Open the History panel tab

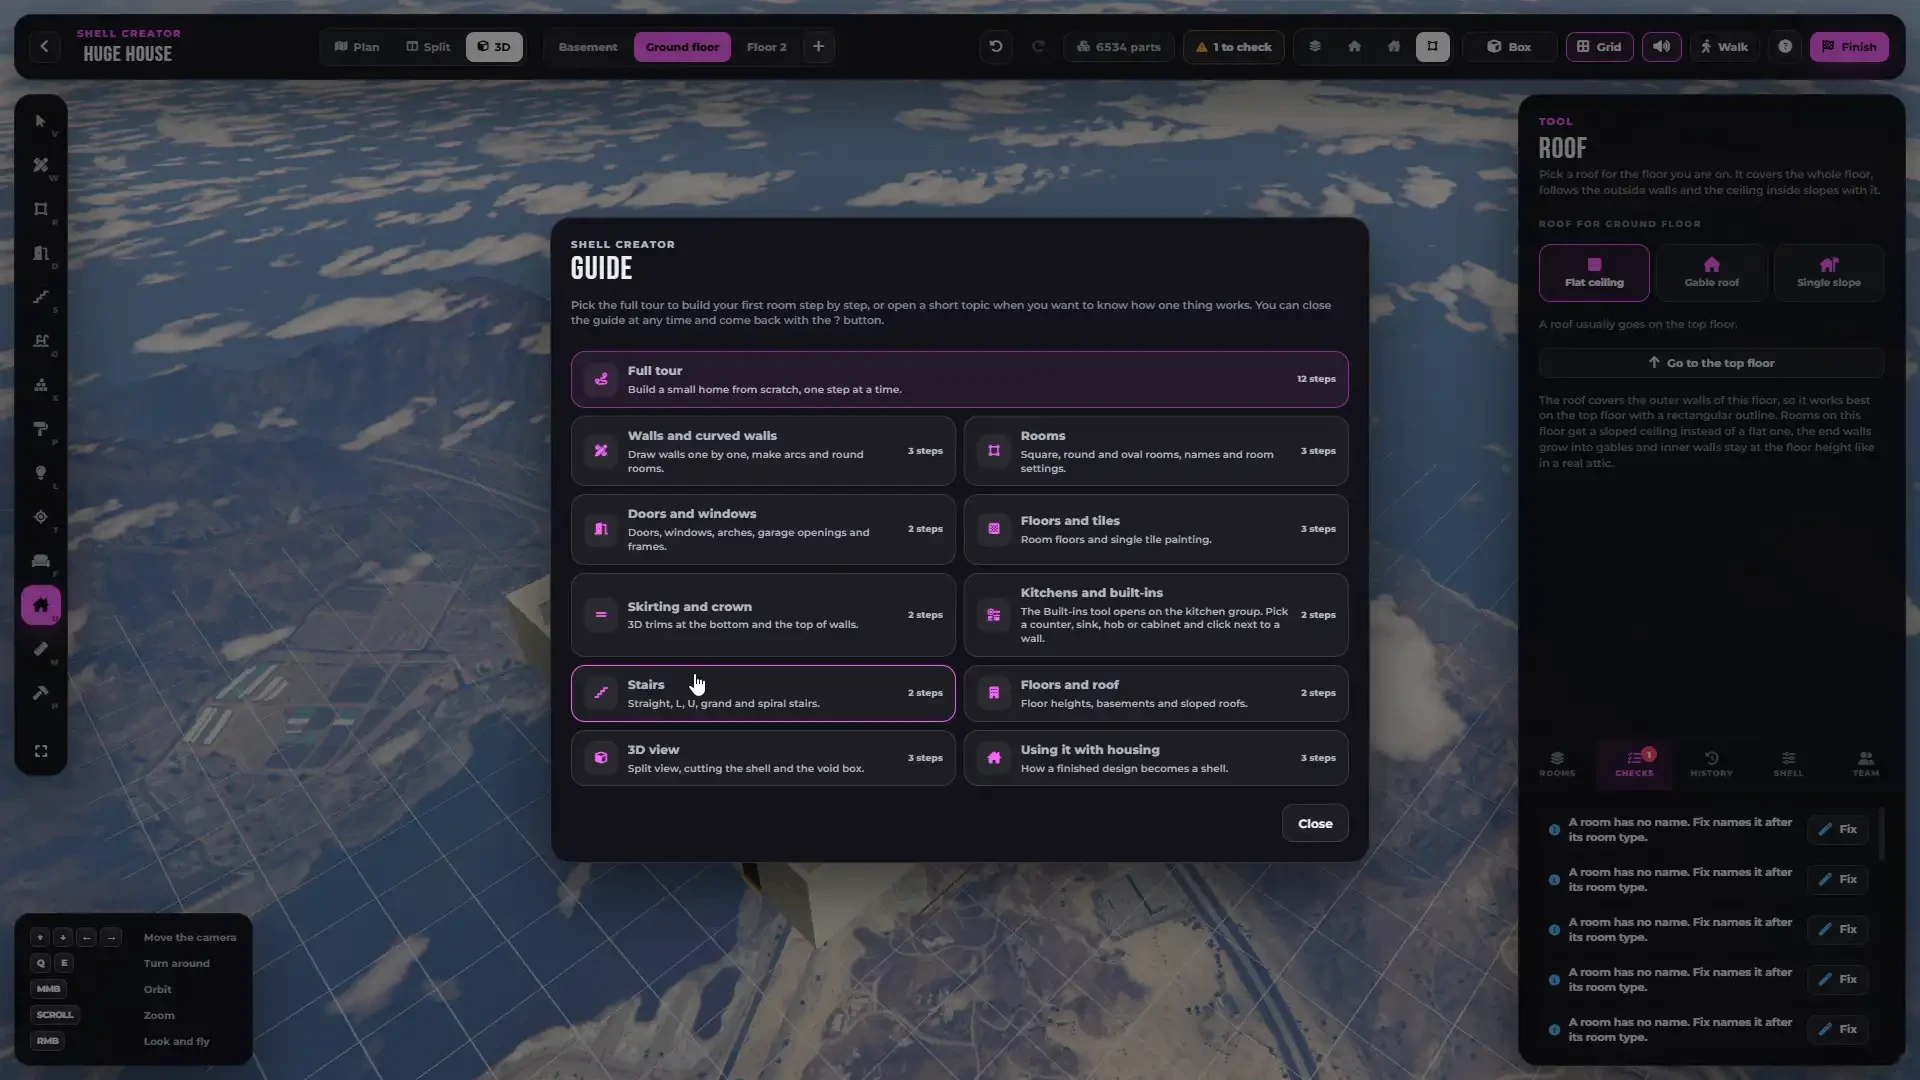point(1711,764)
